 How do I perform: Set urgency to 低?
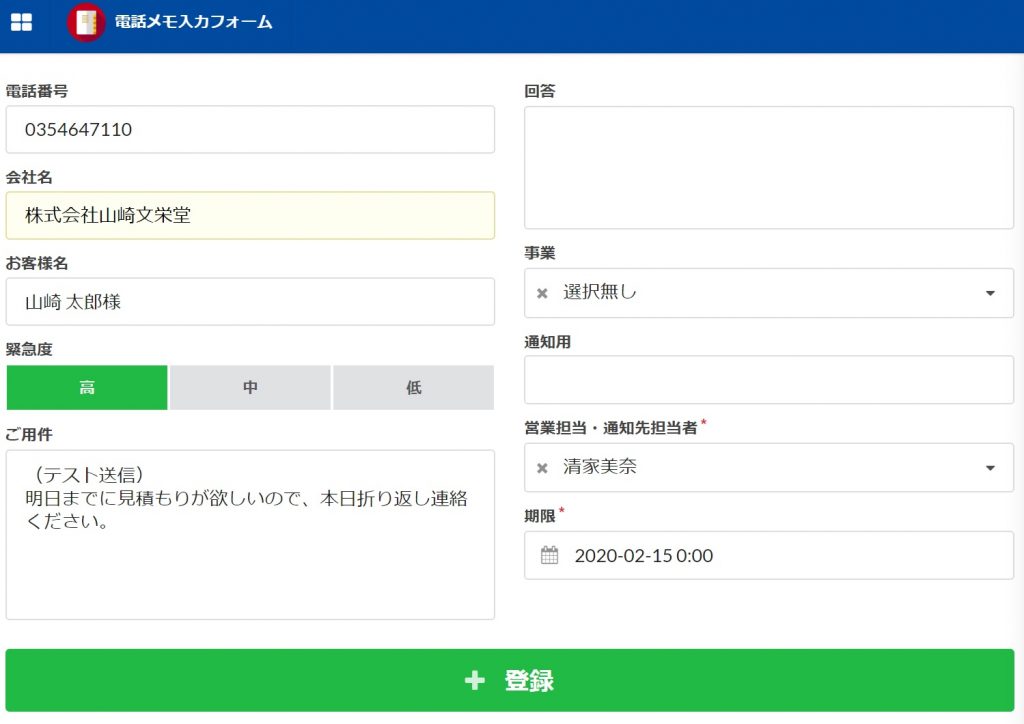click(x=413, y=388)
